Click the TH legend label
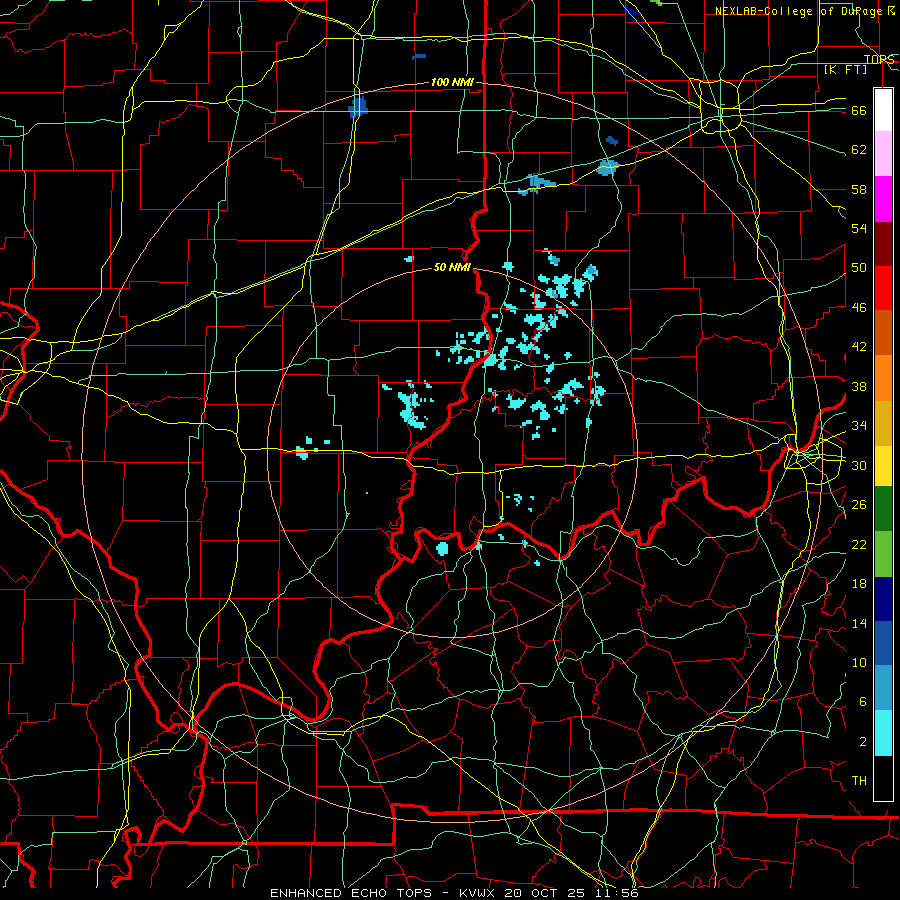The image size is (900, 900). tap(859, 781)
